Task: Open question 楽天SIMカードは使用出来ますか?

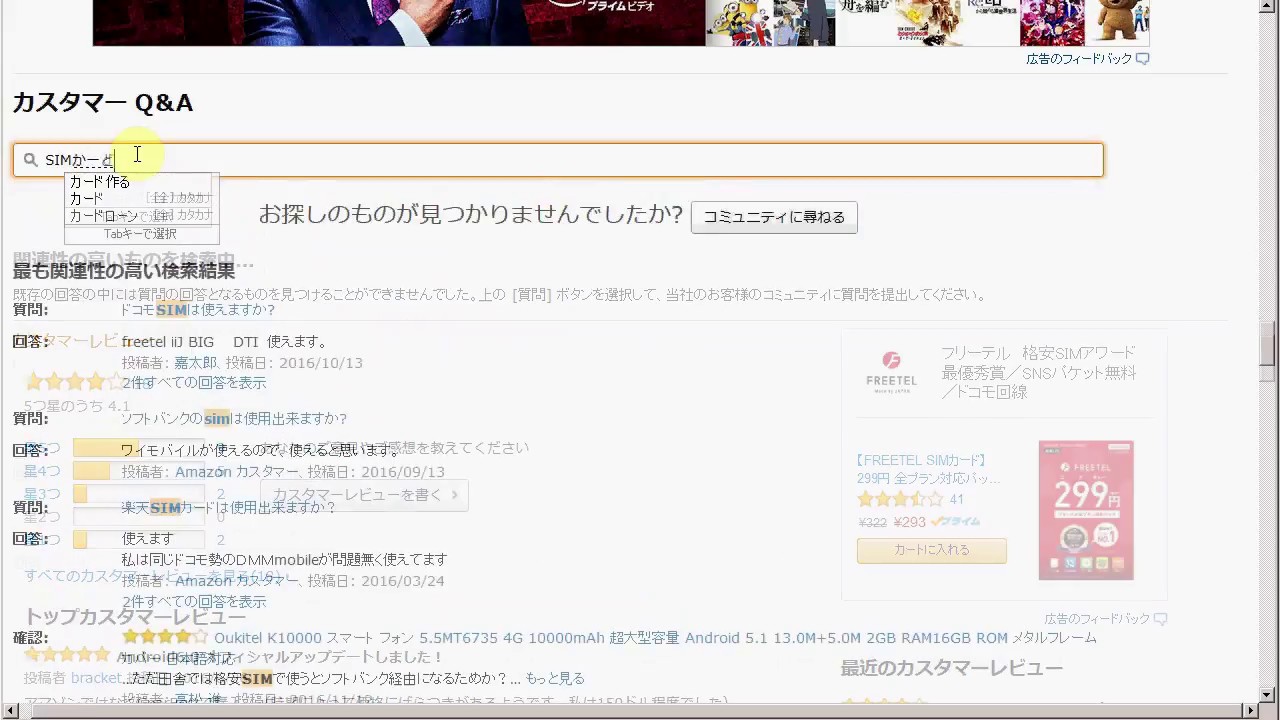Action: click(x=229, y=508)
